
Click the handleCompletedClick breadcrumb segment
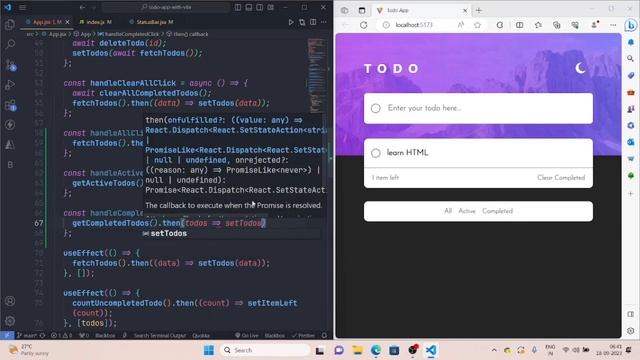pyautogui.click(x=128, y=34)
